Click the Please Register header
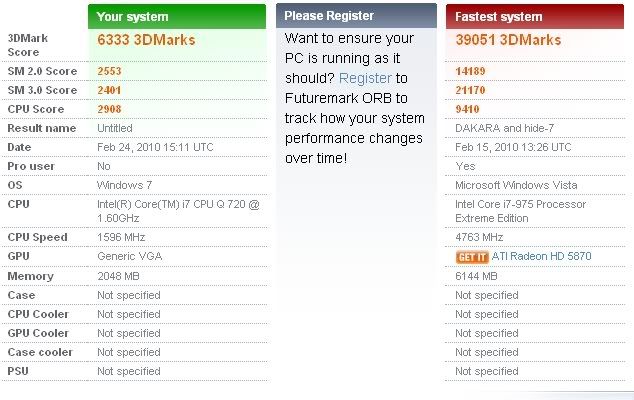The height and width of the screenshot is (400, 634). click(356, 16)
